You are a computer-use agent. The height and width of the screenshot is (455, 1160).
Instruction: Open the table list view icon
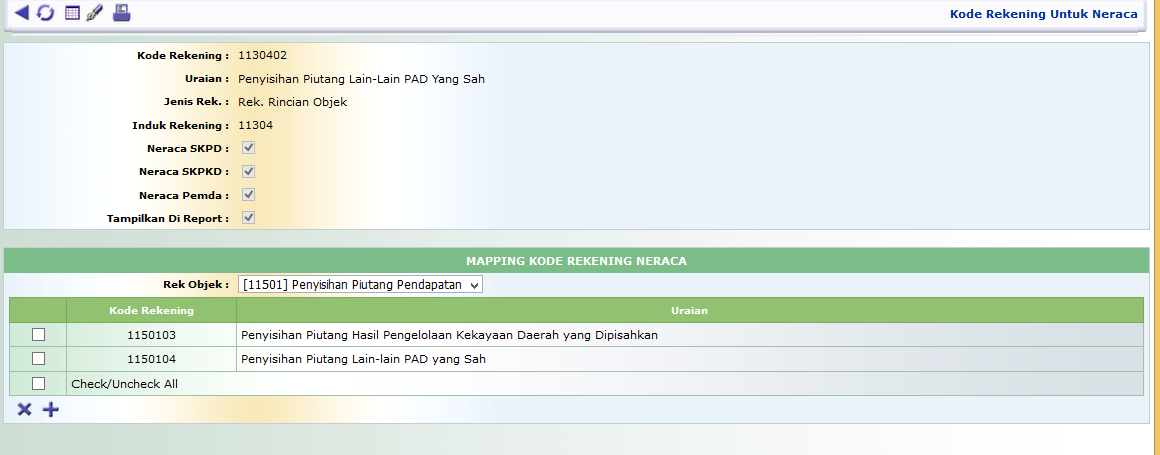click(72, 13)
